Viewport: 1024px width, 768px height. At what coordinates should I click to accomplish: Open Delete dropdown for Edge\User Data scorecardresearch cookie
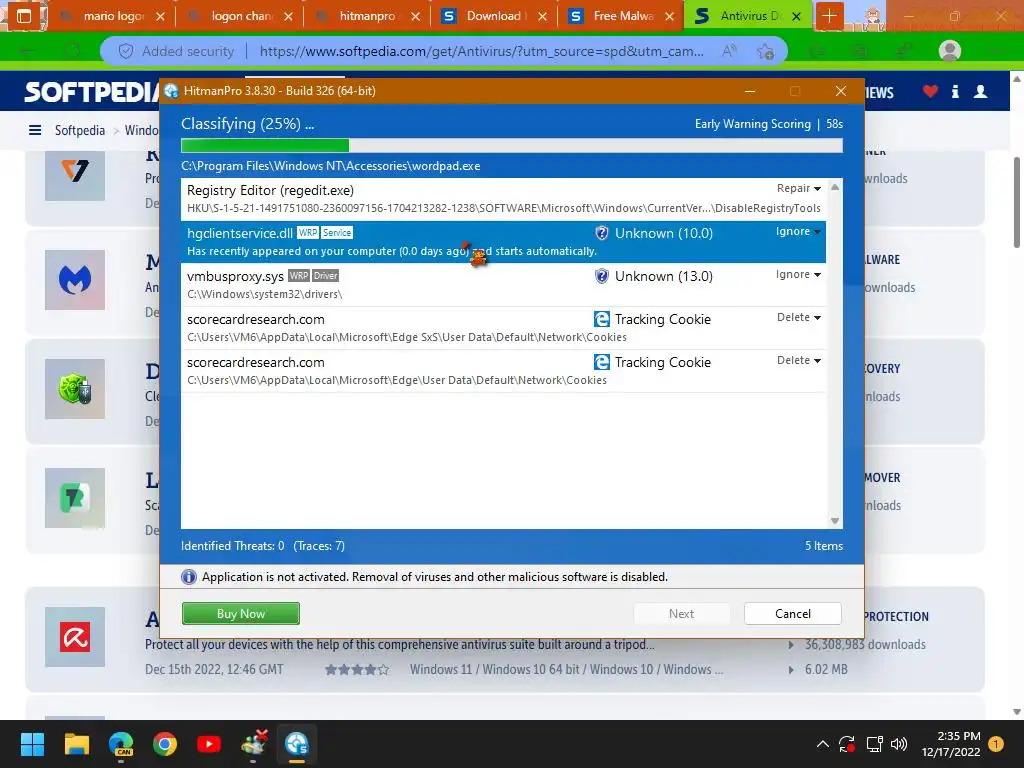click(798, 360)
